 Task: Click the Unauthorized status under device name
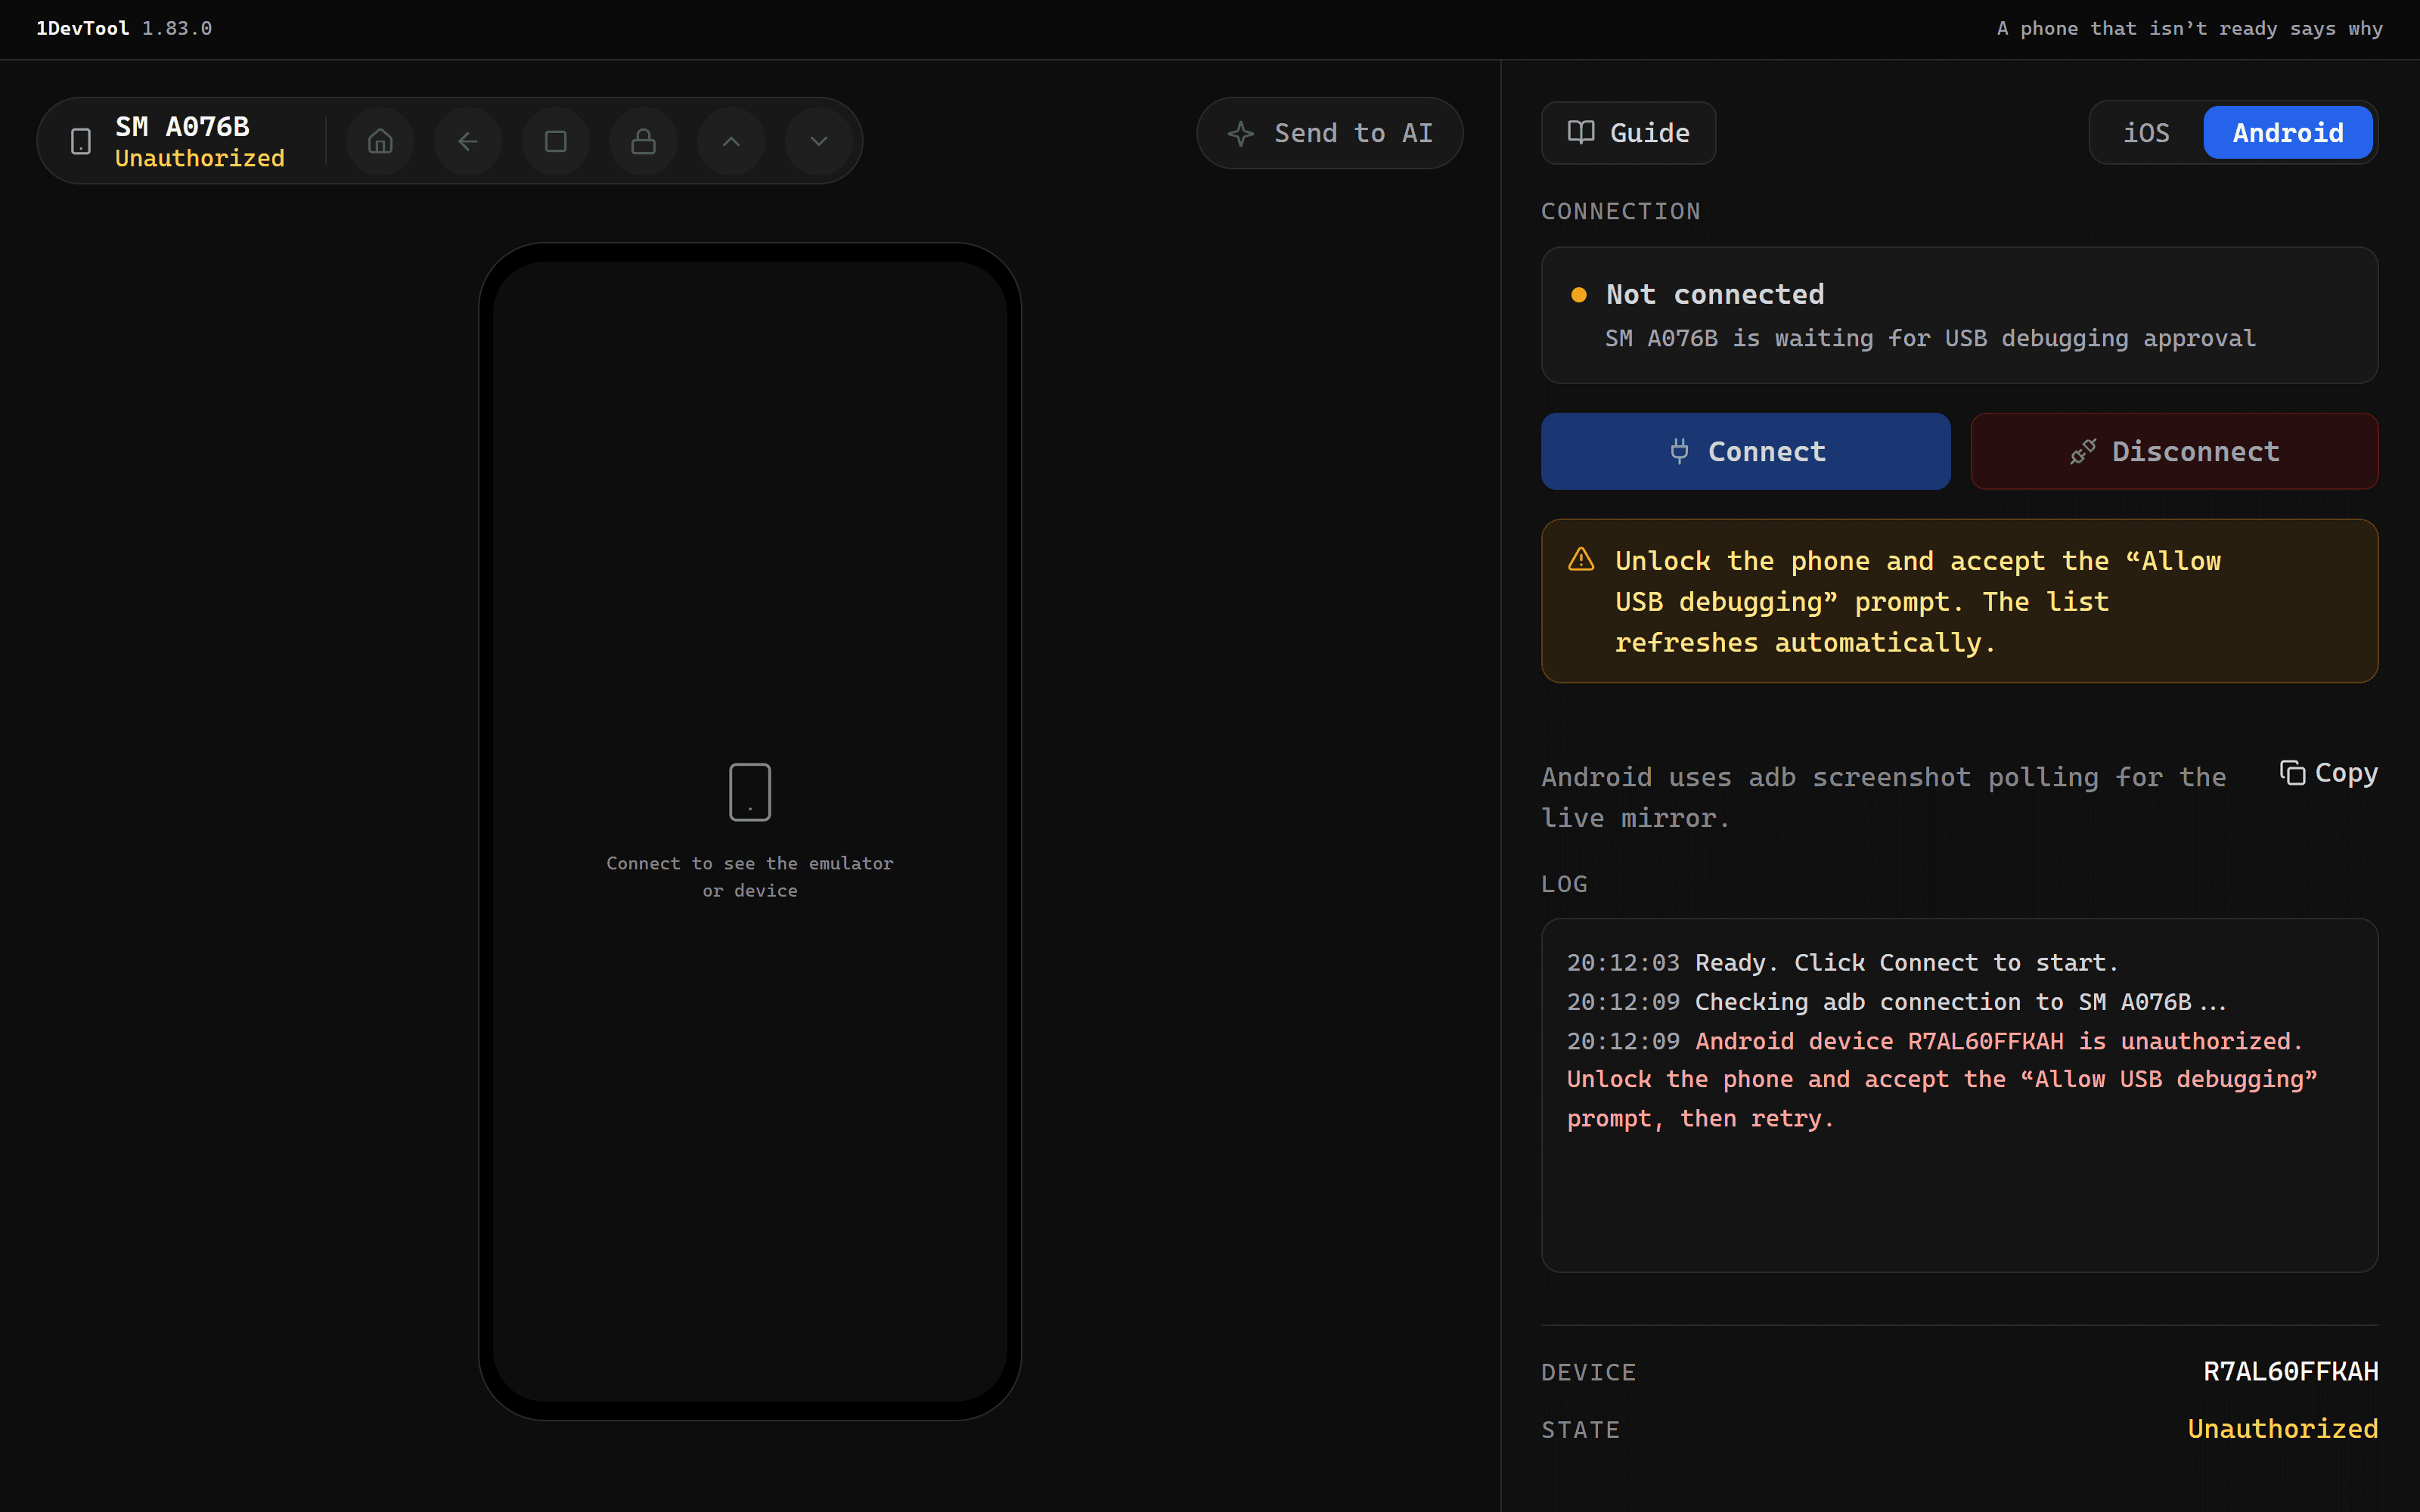[x=200, y=158]
